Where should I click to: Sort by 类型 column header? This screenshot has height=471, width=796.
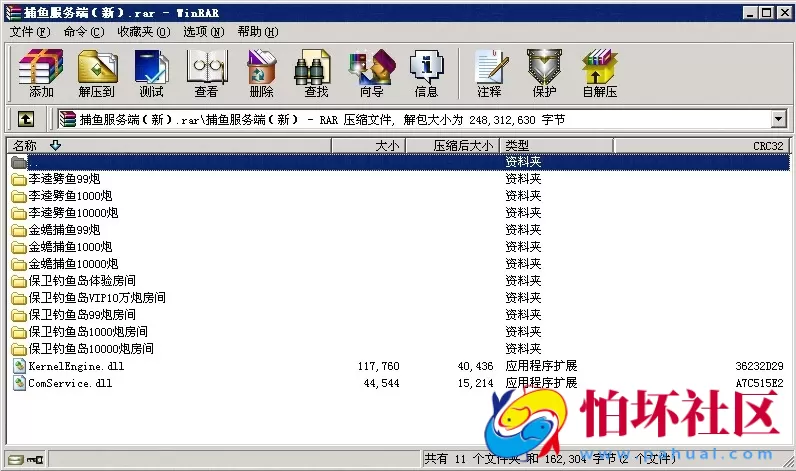coord(556,146)
